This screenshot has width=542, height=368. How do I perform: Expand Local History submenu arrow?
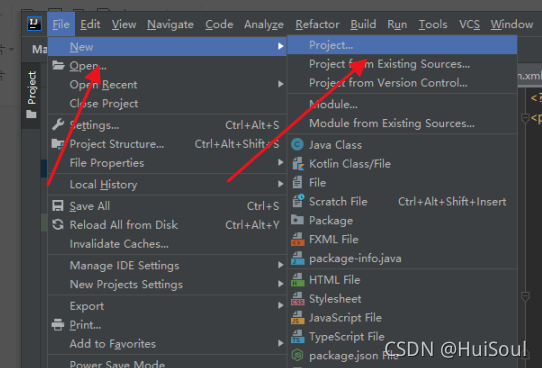(281, 184)
